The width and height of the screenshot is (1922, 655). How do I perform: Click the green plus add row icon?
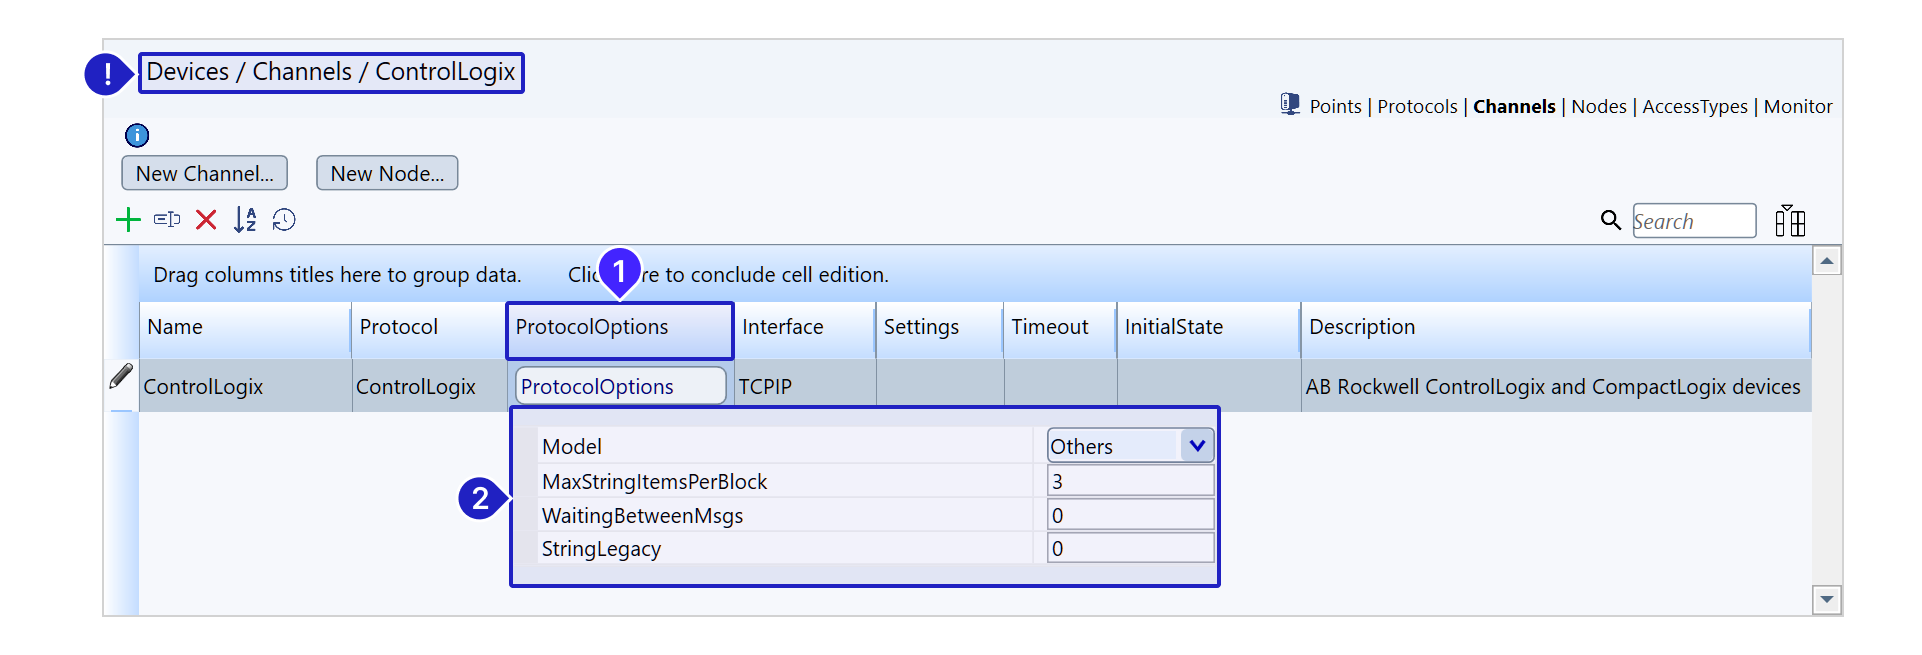pos(128,220)
